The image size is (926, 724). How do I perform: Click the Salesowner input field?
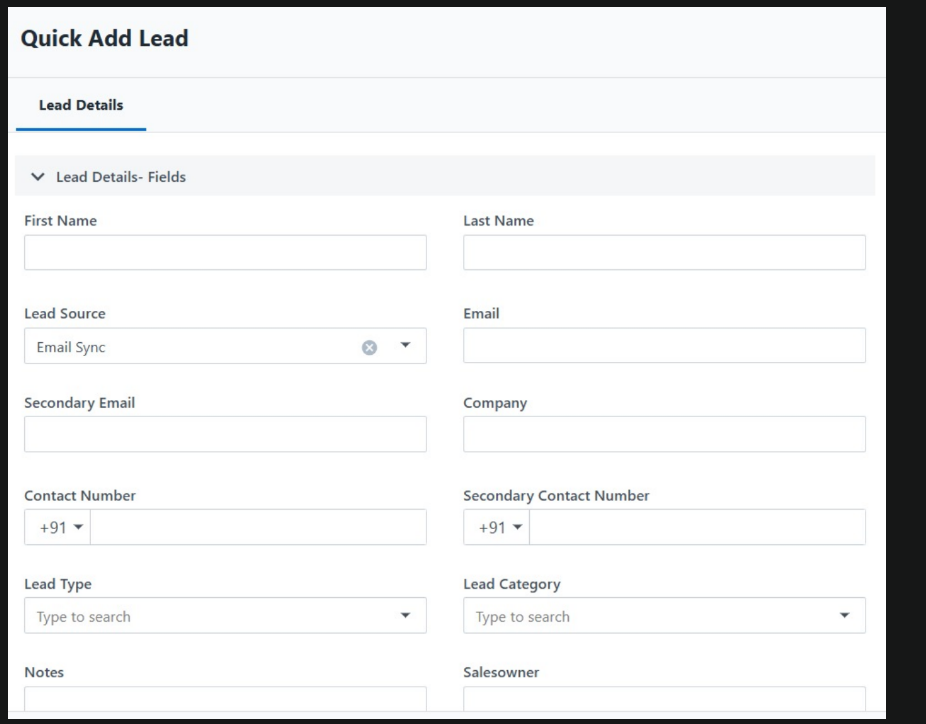click(664, 699)
